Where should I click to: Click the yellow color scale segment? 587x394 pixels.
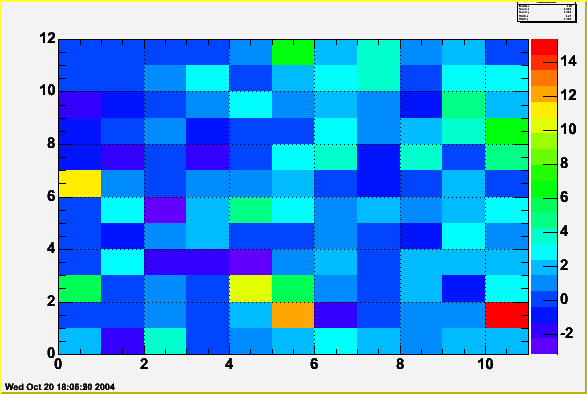[x=544, y=110]
